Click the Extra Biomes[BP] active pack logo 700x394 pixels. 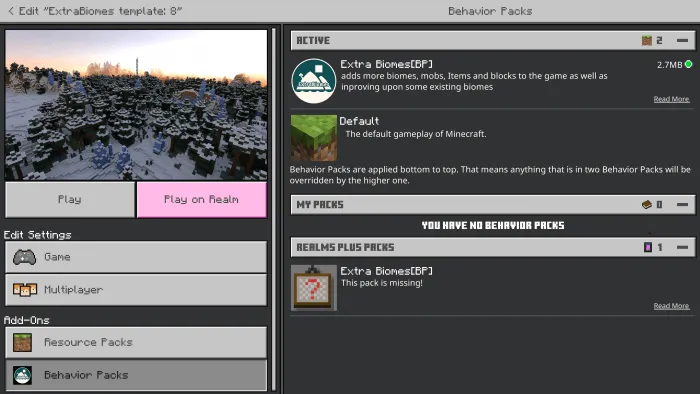point(313,81)
